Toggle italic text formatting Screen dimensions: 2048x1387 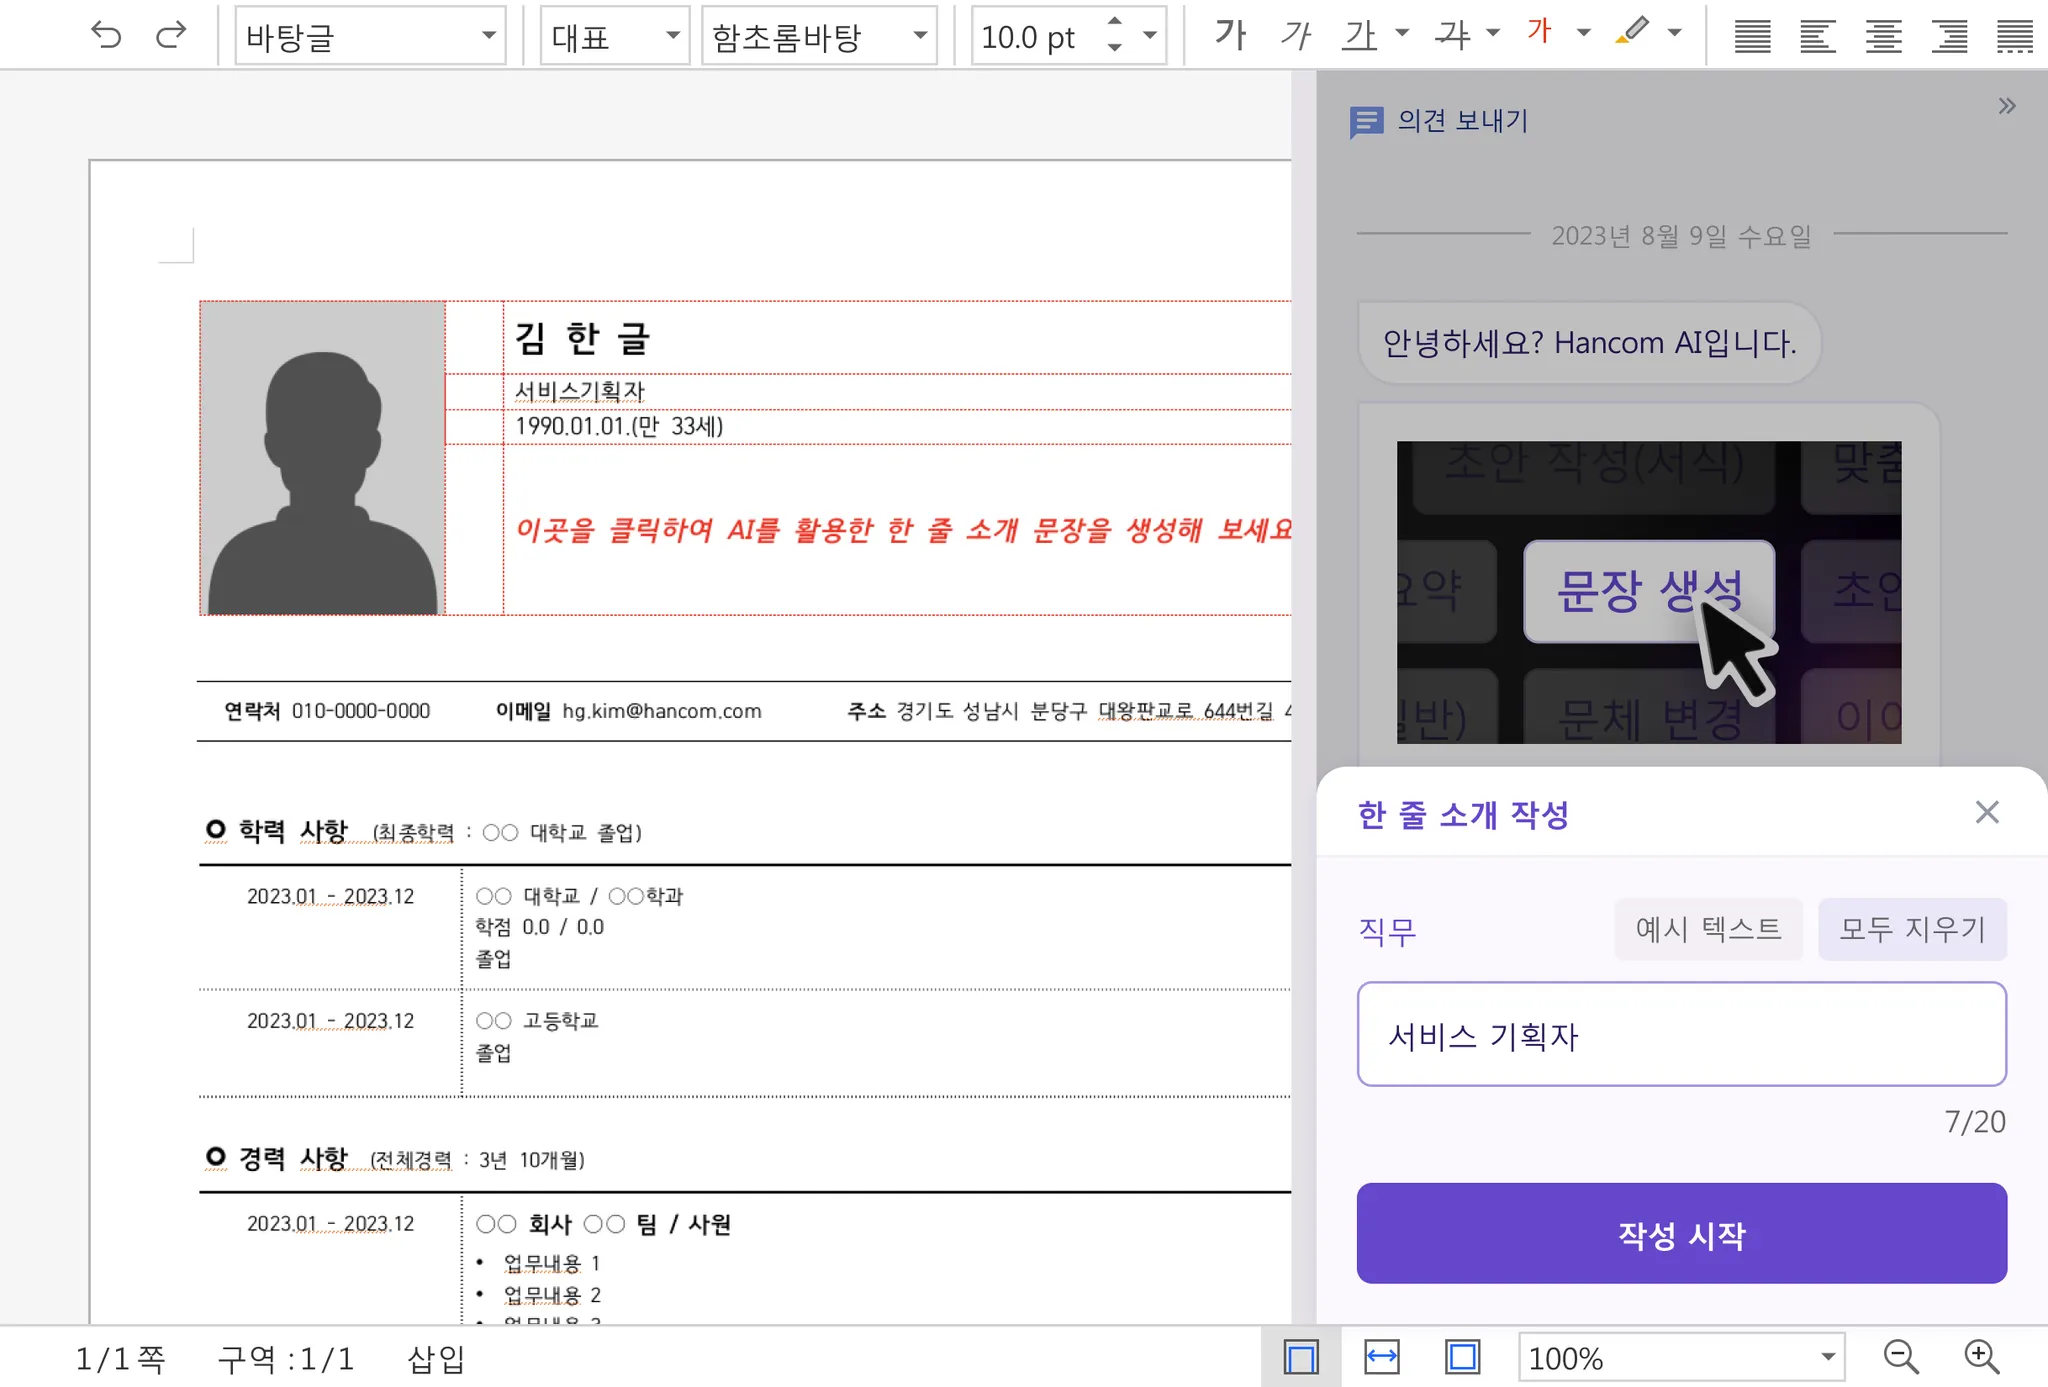click(1295, 36)
